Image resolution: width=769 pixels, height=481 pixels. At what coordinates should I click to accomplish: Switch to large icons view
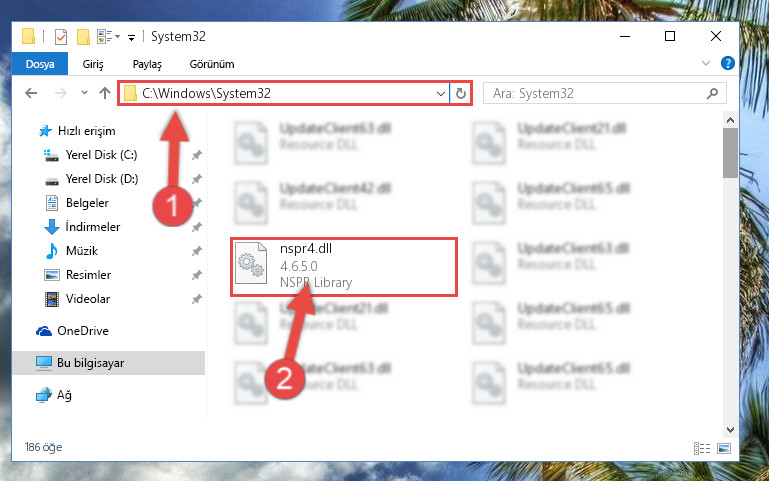click(724, 448)
